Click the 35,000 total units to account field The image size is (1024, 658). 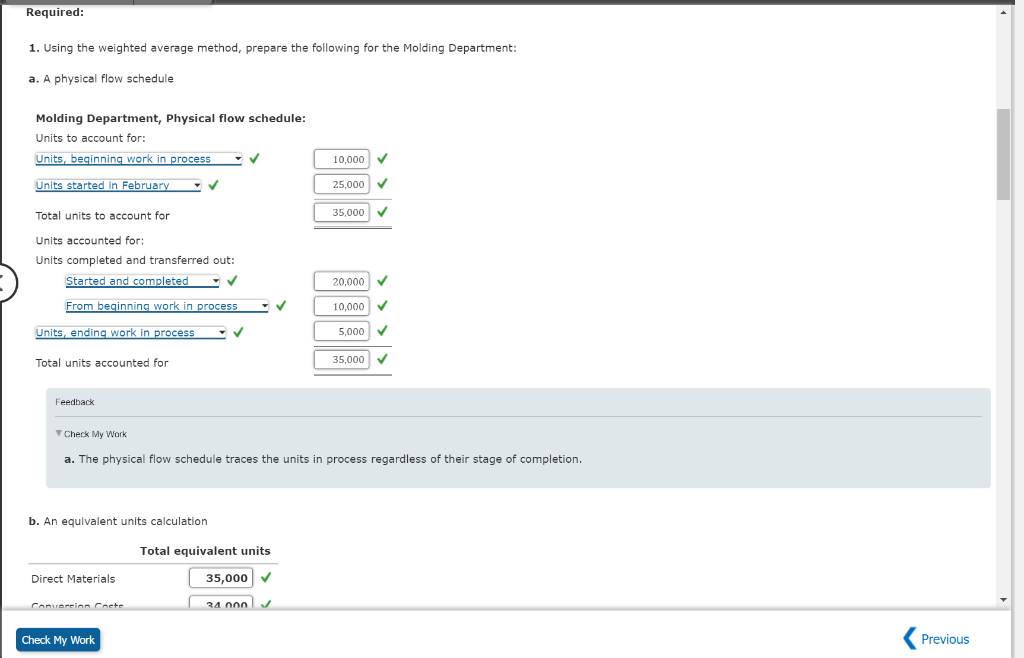[x=342, y=212]
